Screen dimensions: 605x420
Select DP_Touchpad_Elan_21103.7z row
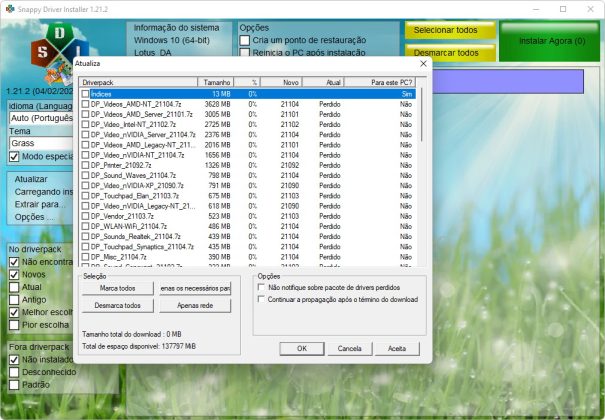247,196
